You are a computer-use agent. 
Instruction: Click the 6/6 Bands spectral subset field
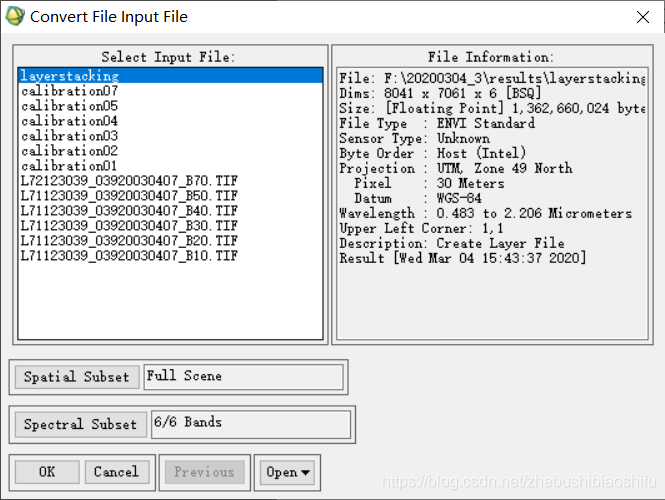click(x=251, y=423)
